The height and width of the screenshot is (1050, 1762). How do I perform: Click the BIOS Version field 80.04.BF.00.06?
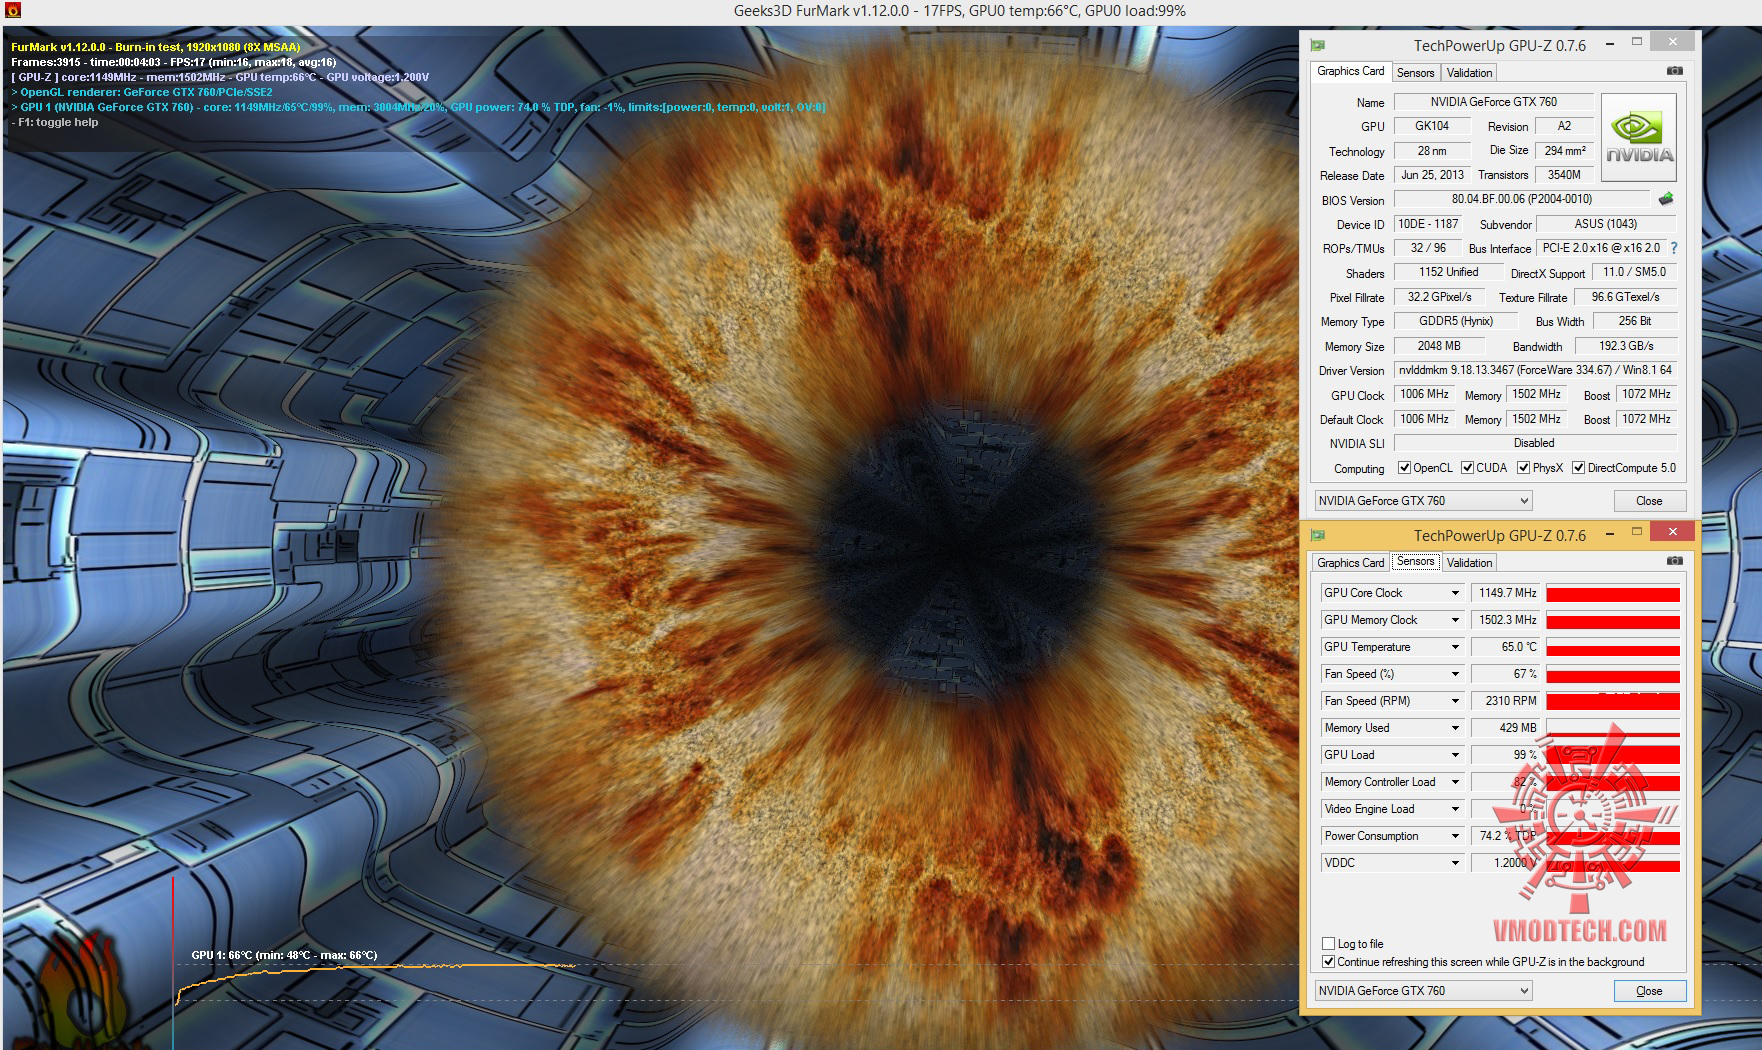click(x=1521, y=199)
